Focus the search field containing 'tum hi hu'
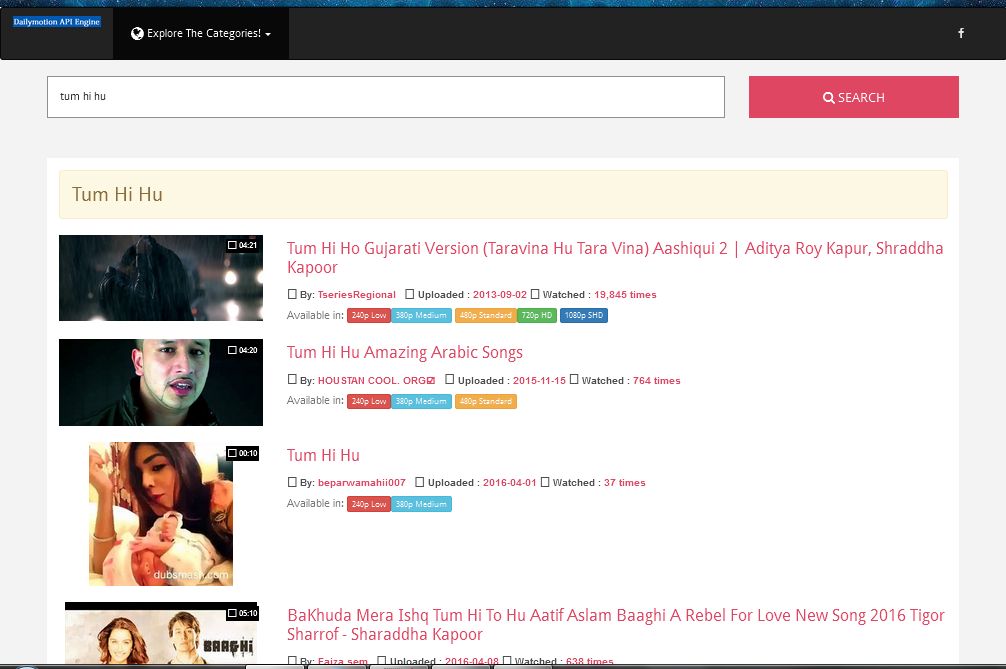 coord(385,97)
